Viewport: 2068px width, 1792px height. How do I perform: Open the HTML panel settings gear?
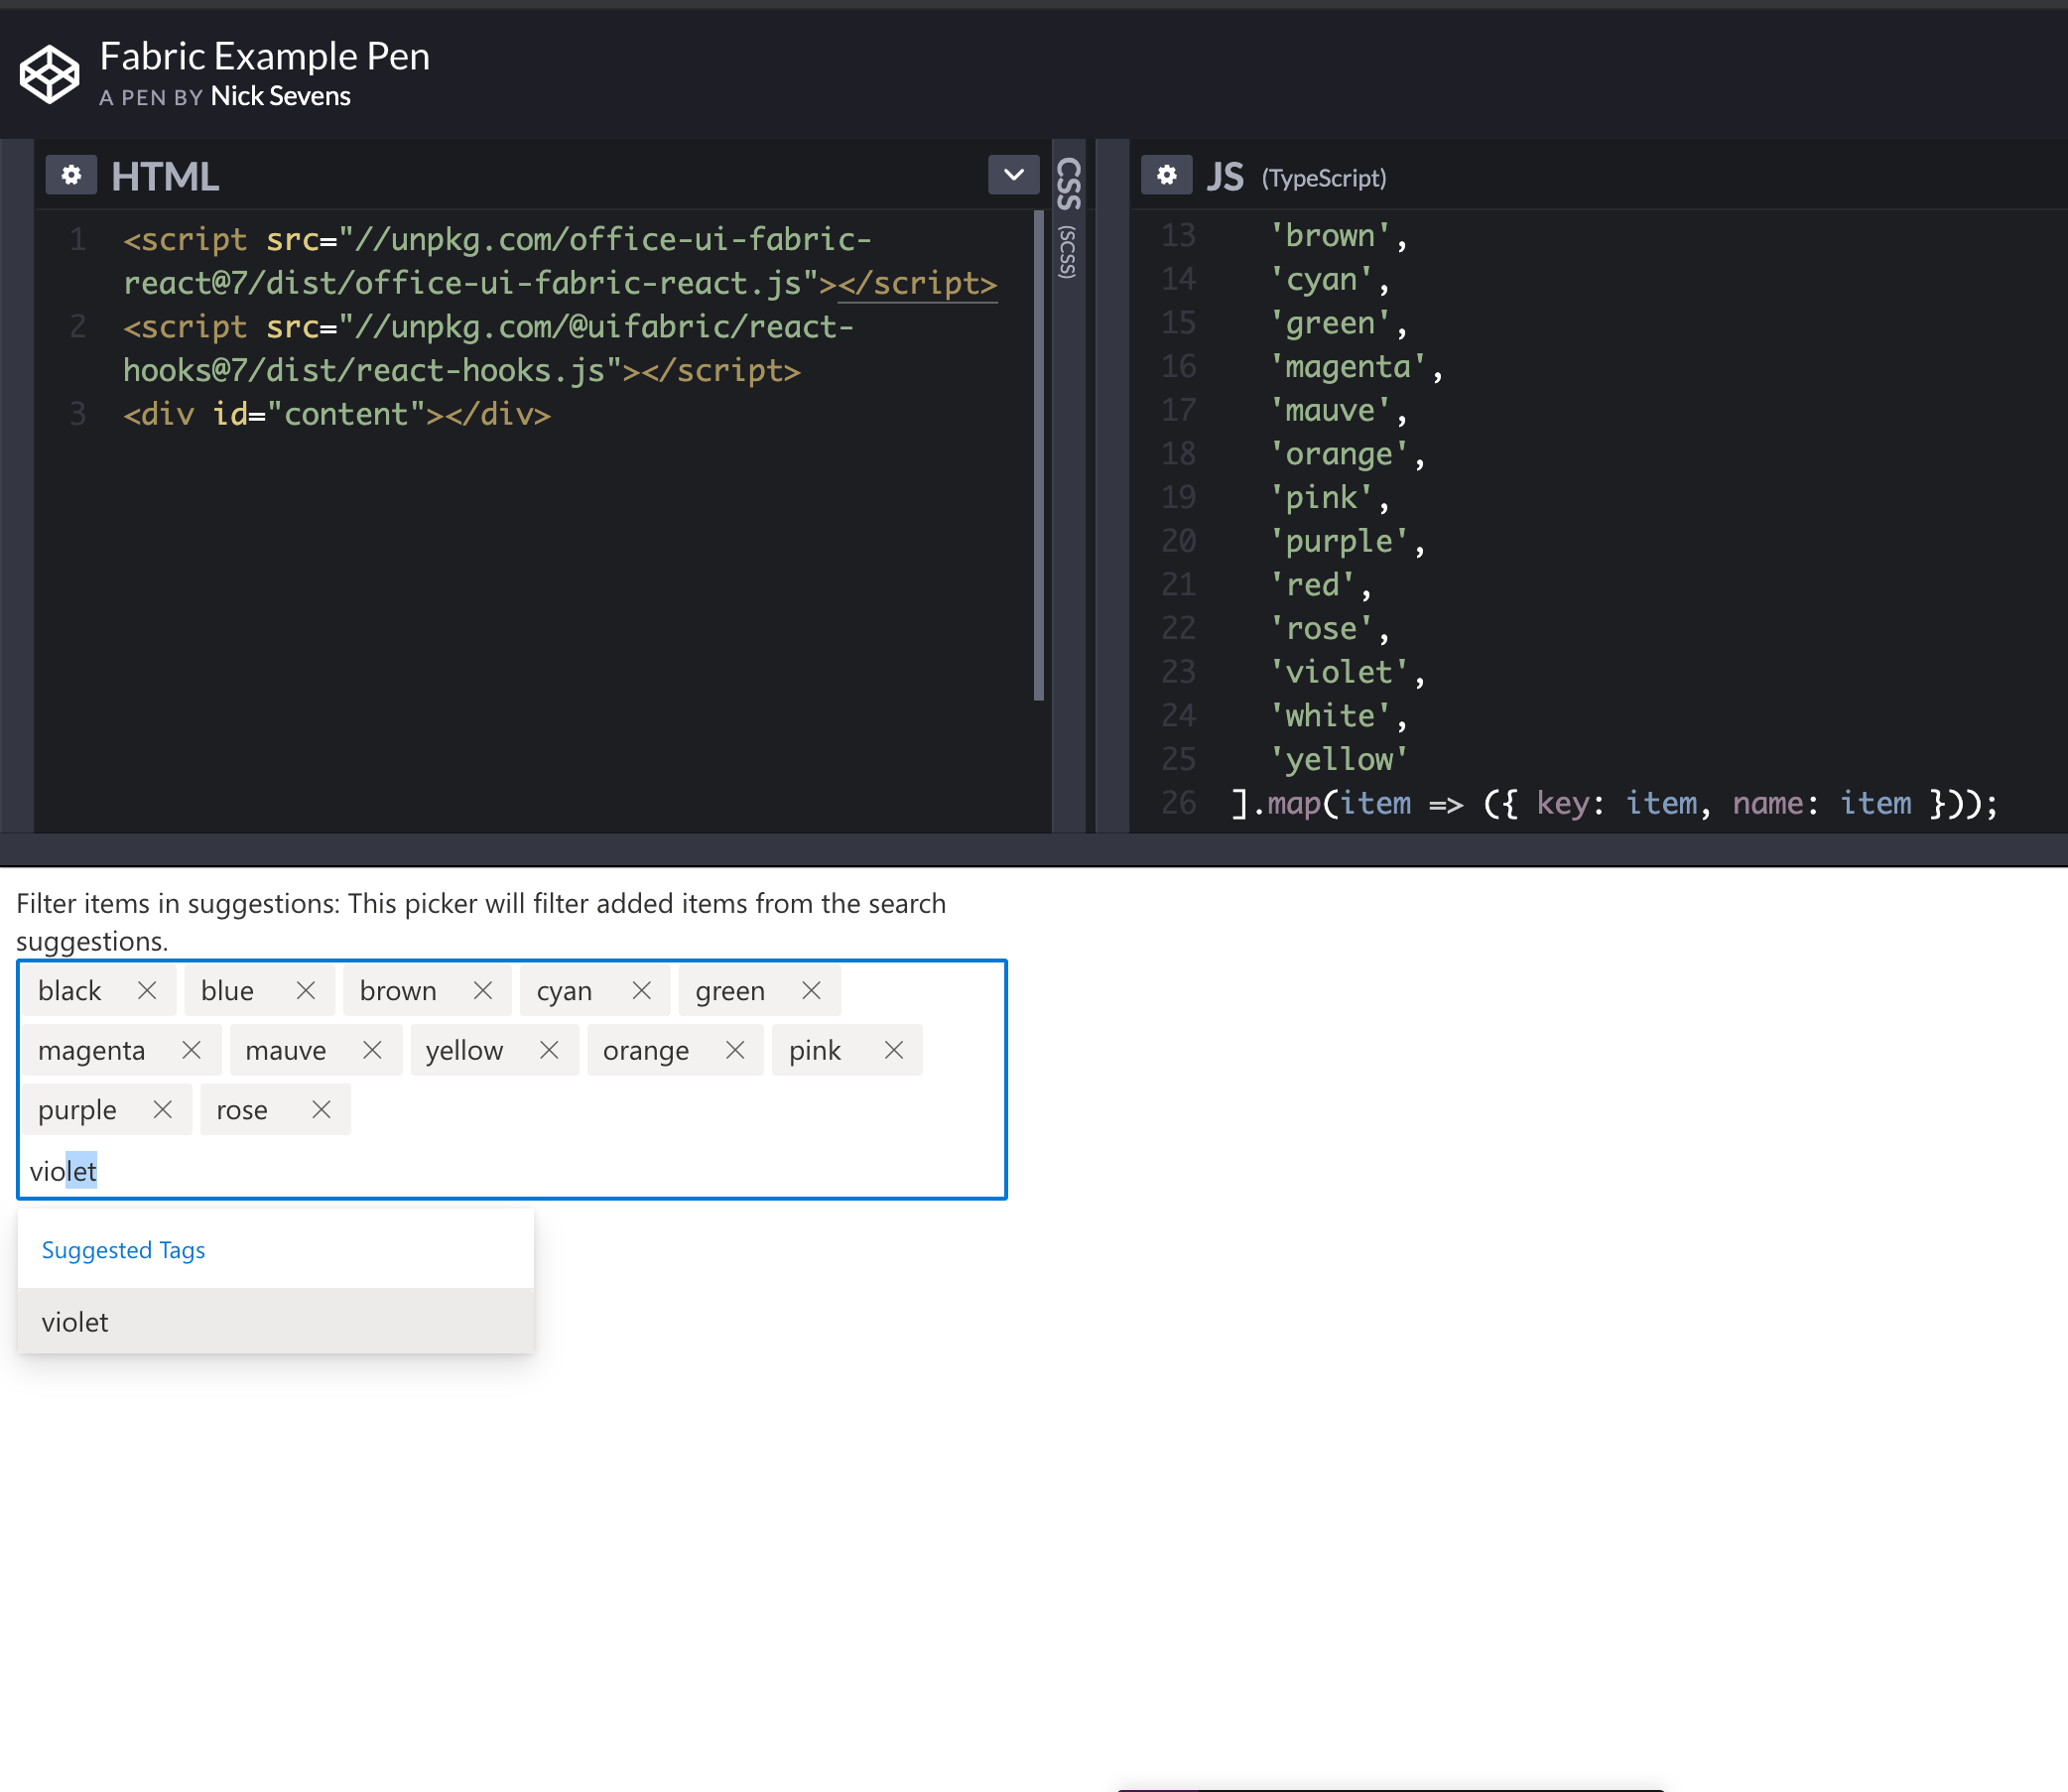[70, 175]
